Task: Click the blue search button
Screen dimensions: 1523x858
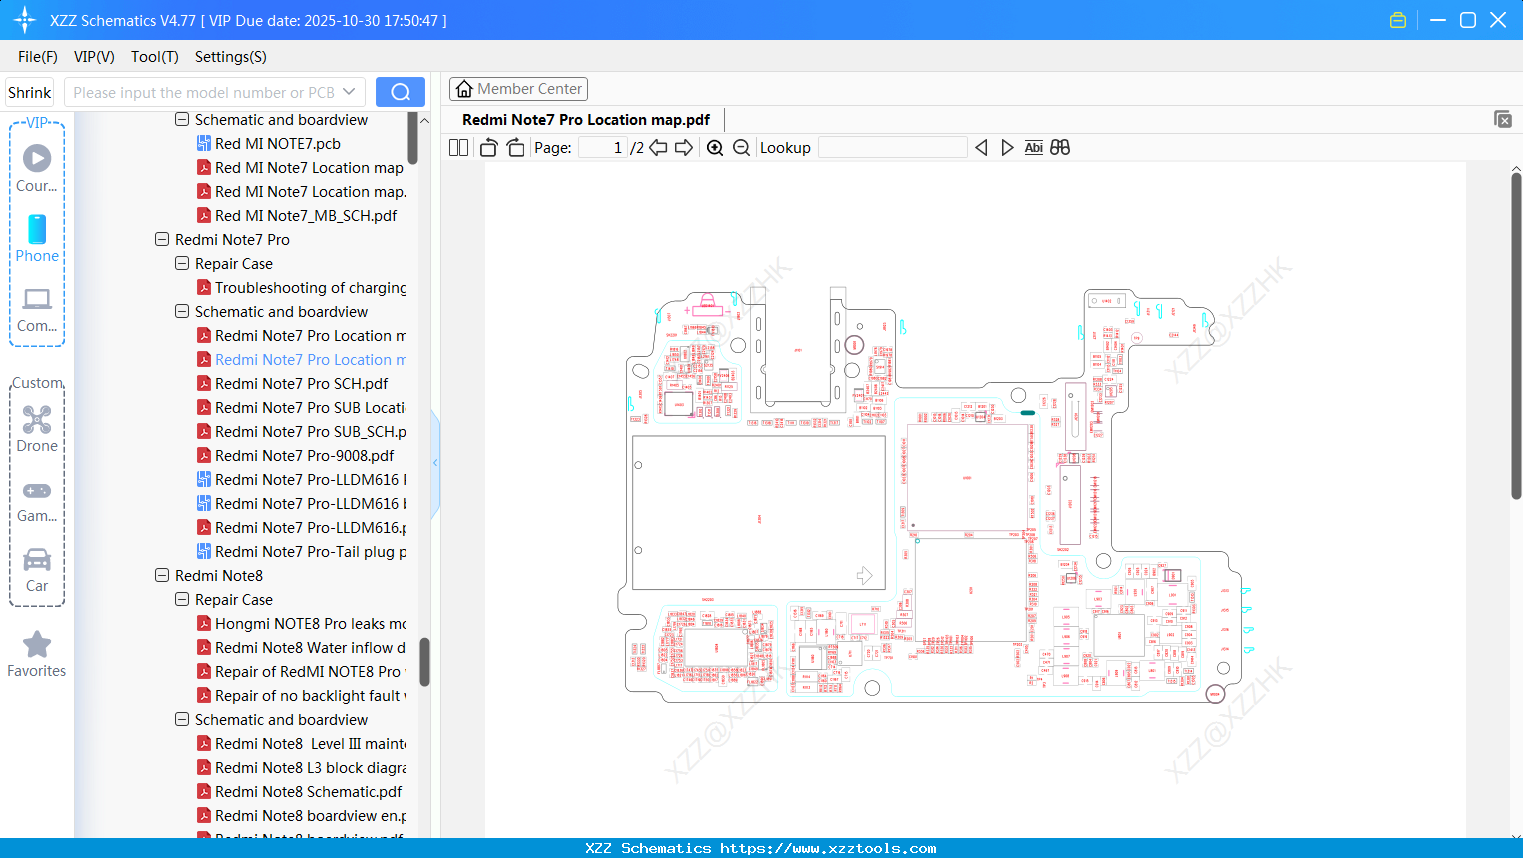Action: (x=400, y=92)
